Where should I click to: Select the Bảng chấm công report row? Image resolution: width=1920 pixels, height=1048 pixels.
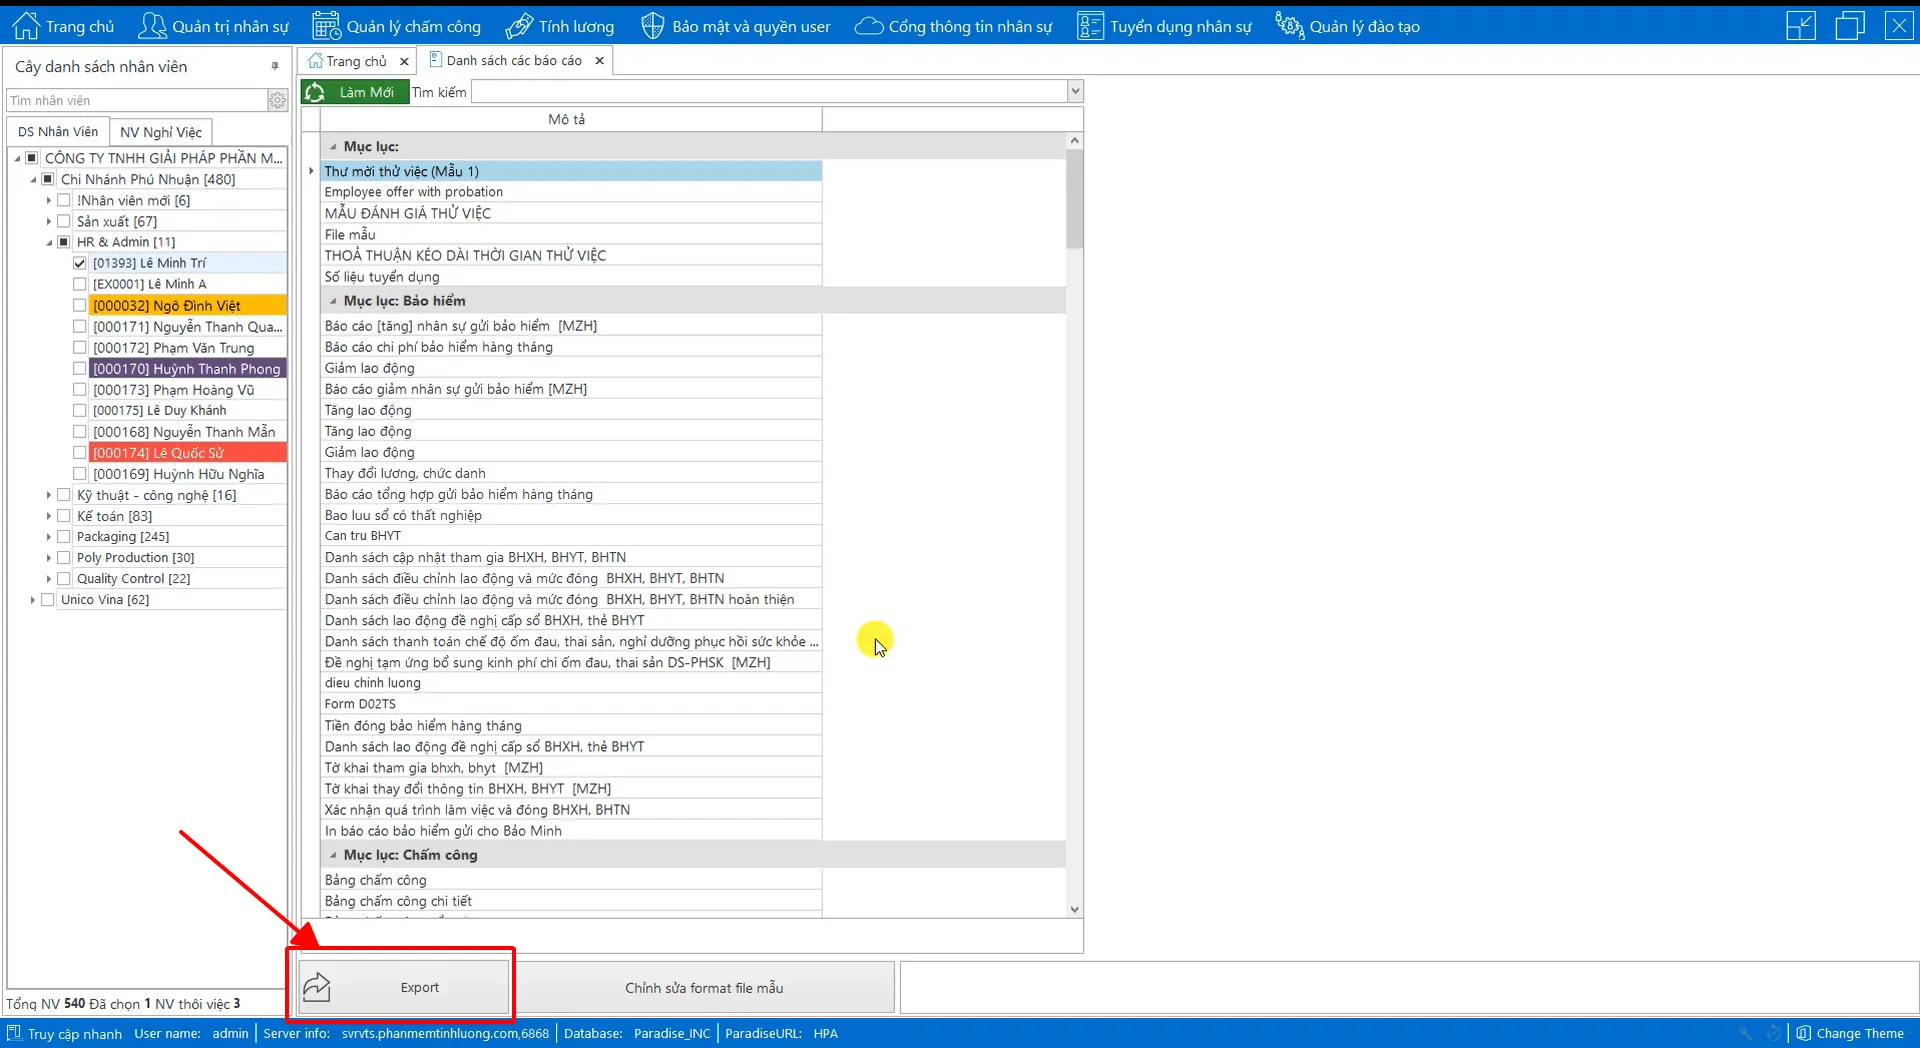[571, 880]
